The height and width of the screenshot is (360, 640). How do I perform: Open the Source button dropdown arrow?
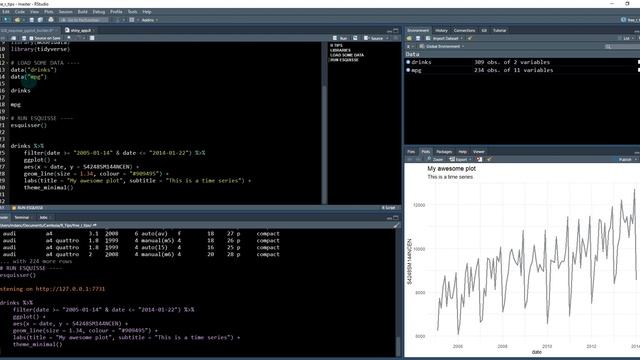point(387,38)
